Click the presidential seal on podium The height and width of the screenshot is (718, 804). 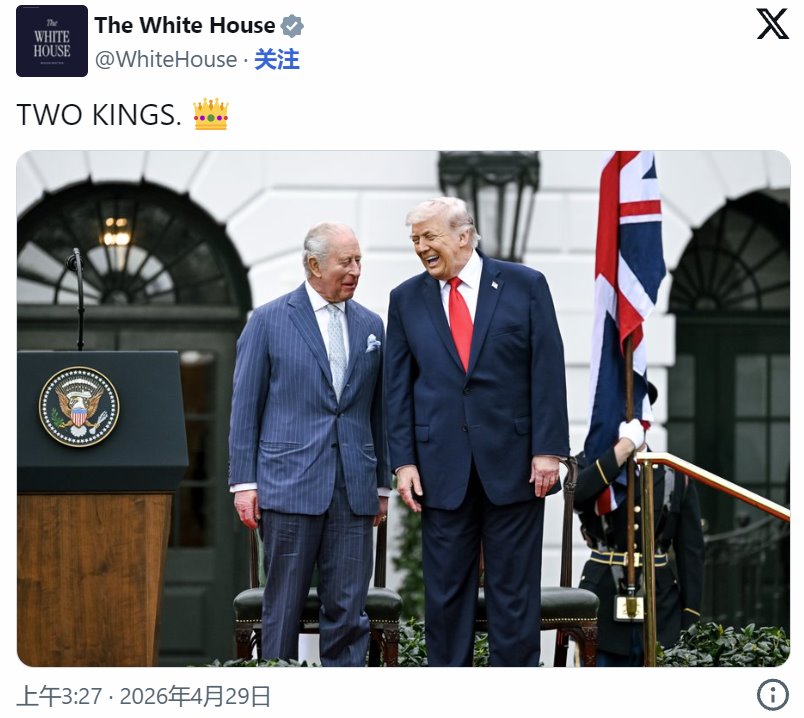point(79,406)
